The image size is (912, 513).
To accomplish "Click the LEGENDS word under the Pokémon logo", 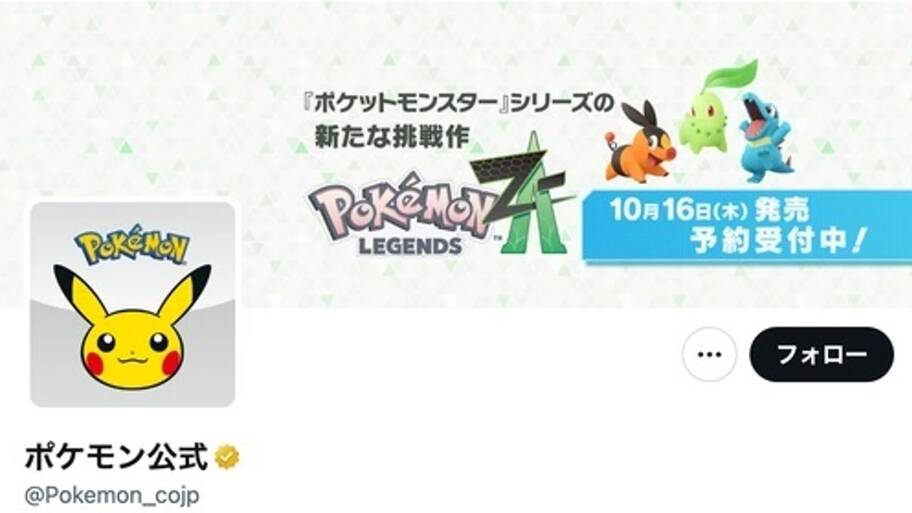I will pyautogui.click(x=411, y=246).
